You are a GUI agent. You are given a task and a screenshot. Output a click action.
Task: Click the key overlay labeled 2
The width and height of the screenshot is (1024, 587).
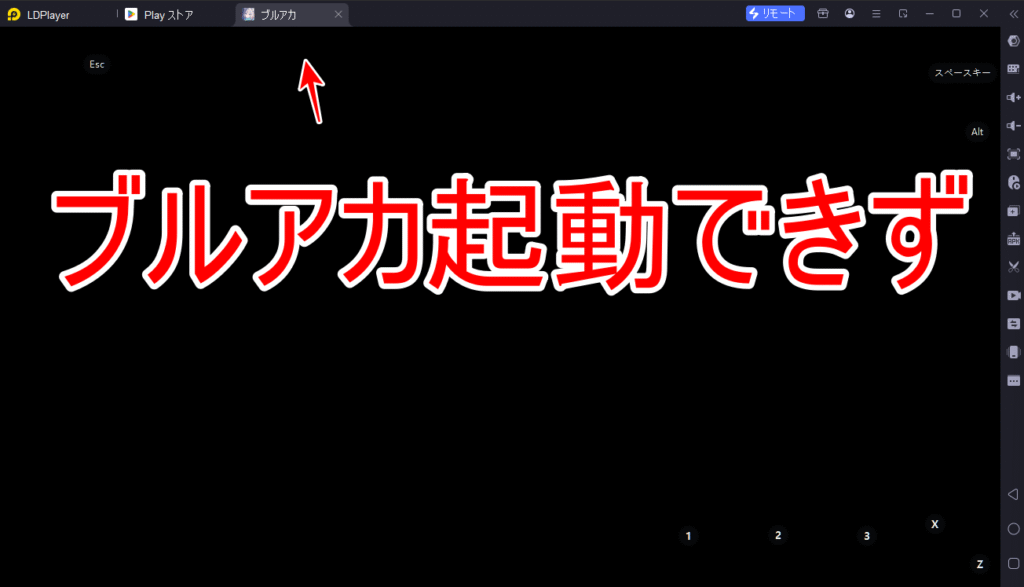point(778,535)
